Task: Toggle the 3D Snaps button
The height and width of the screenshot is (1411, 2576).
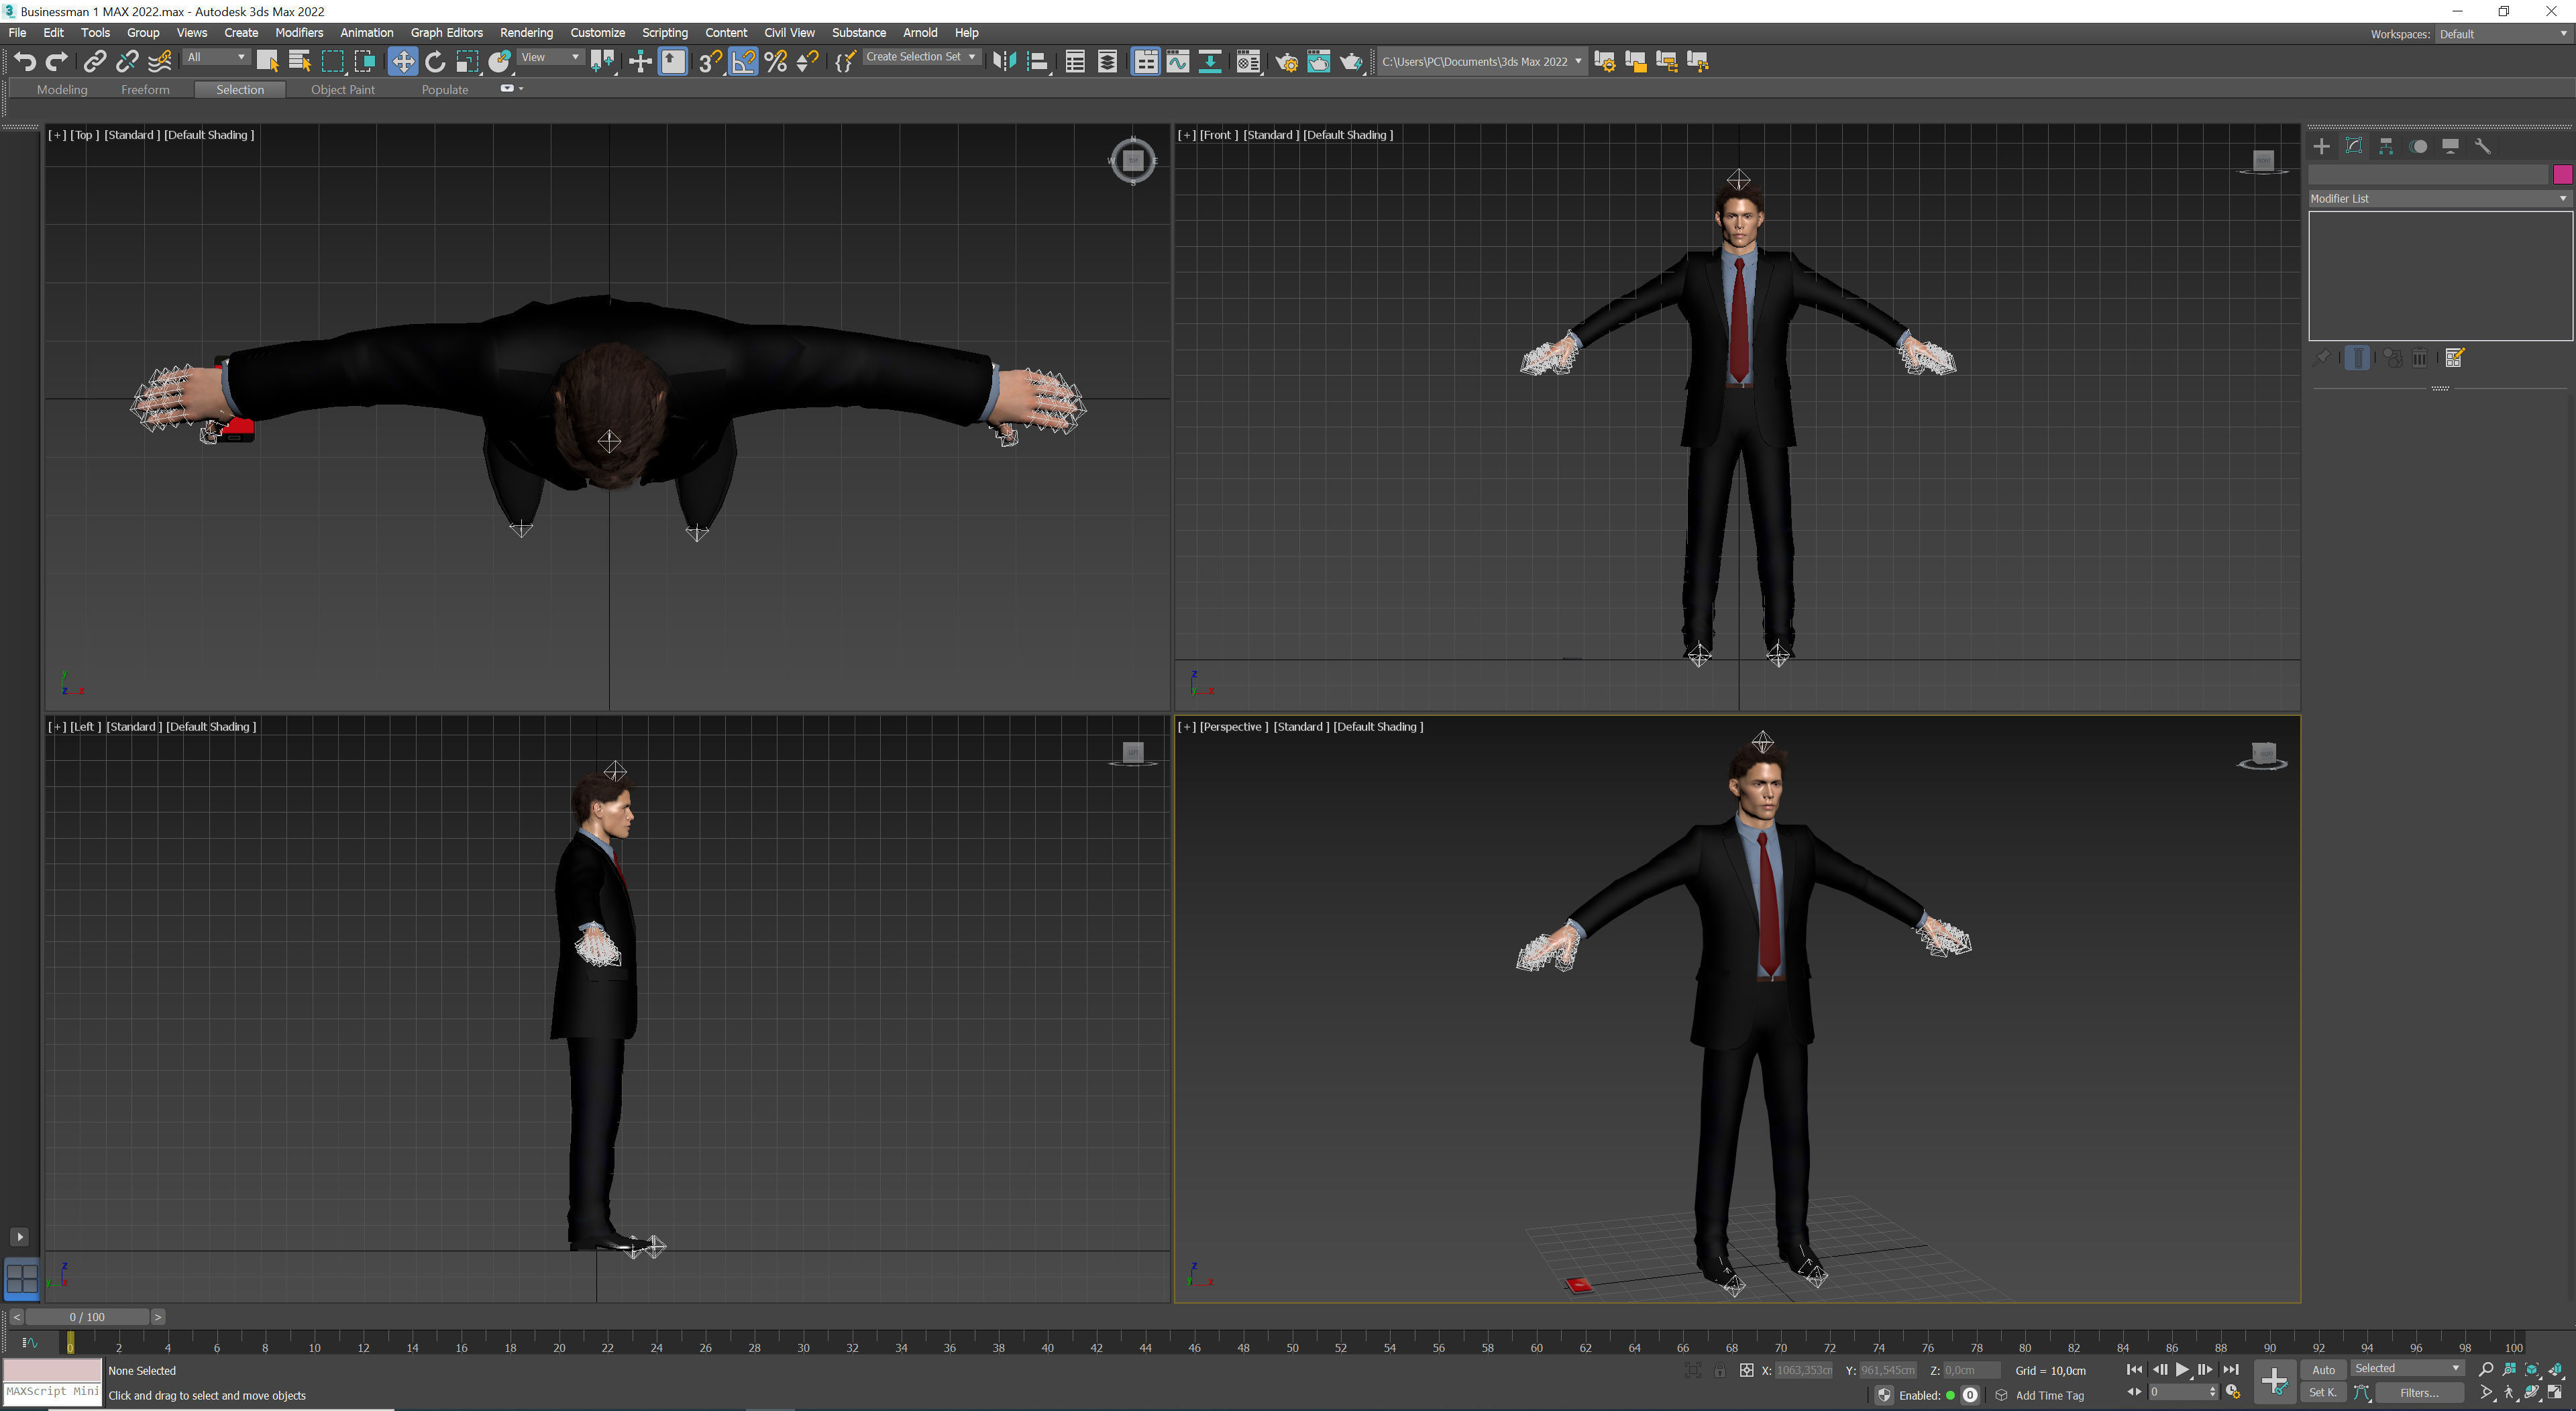Action: 710,62
